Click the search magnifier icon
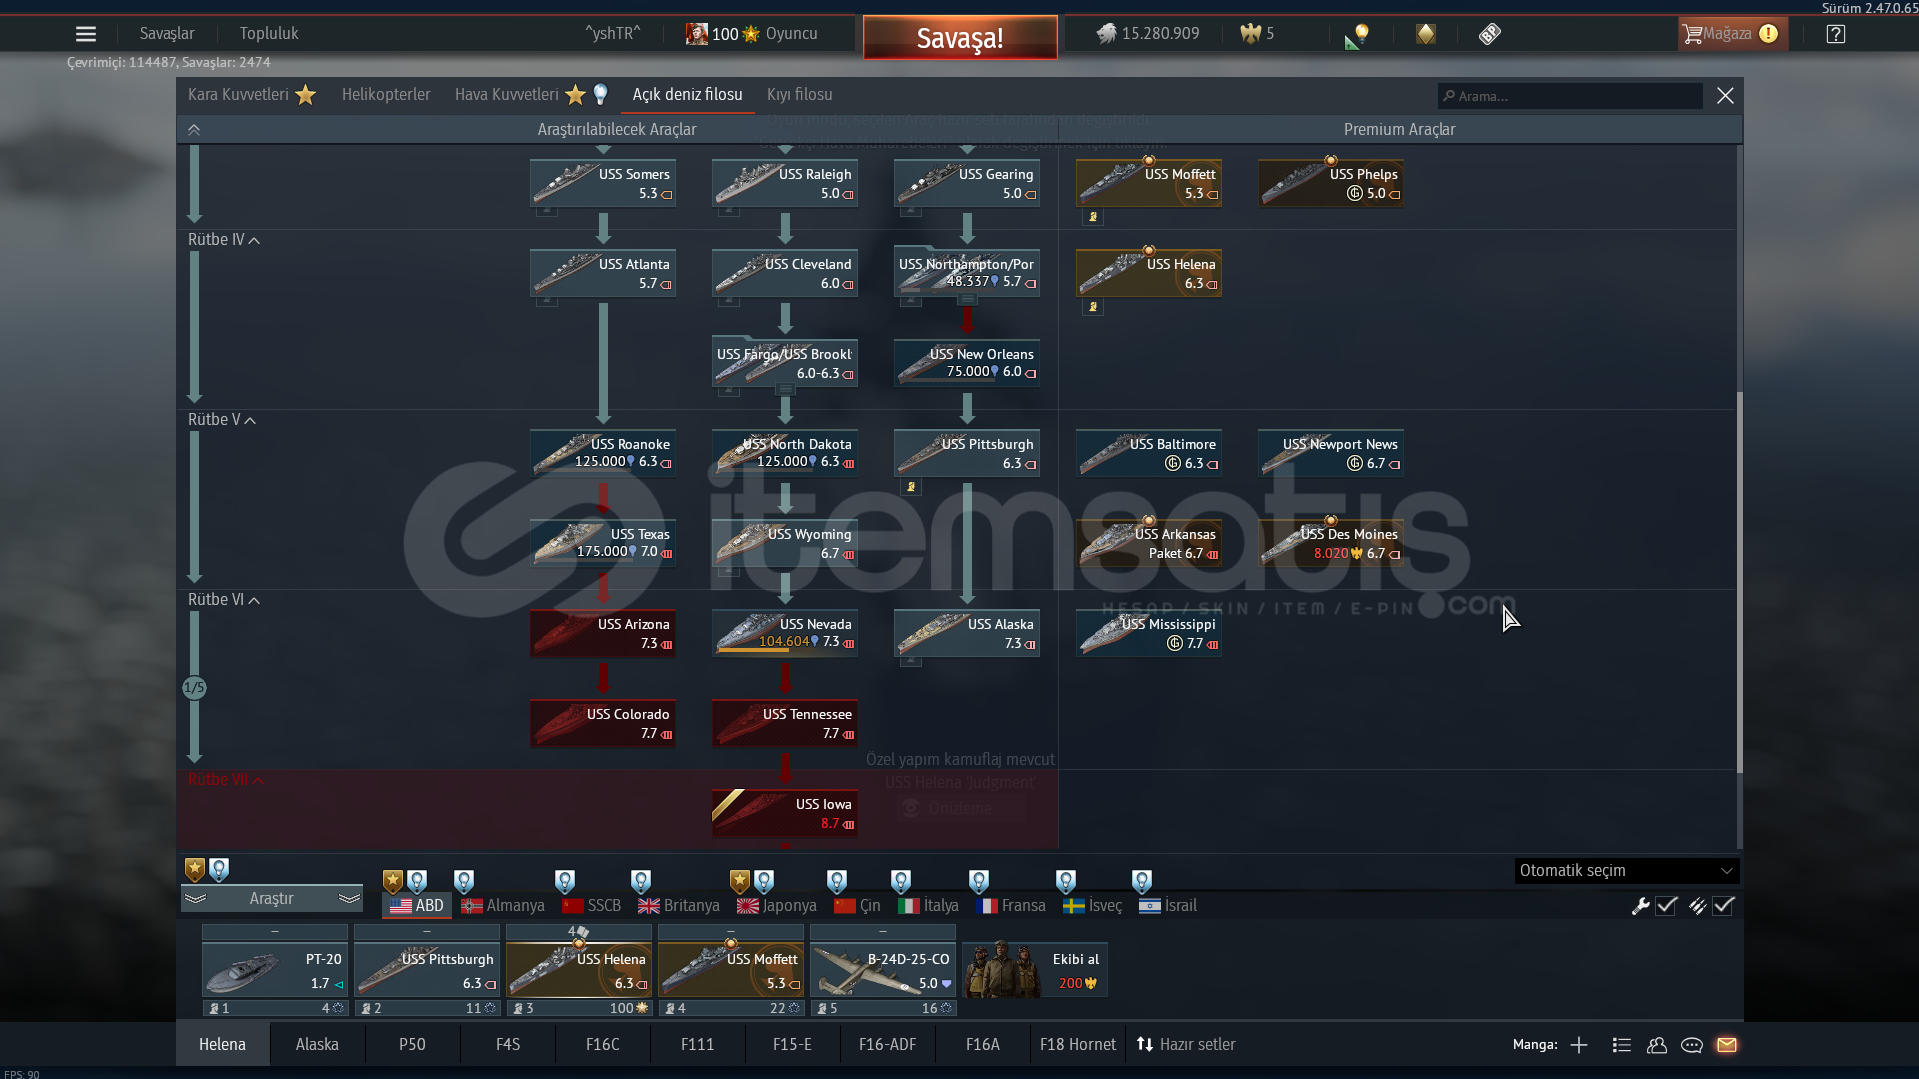This screenshot has height=1079, width=1919. pos(1449,96)
